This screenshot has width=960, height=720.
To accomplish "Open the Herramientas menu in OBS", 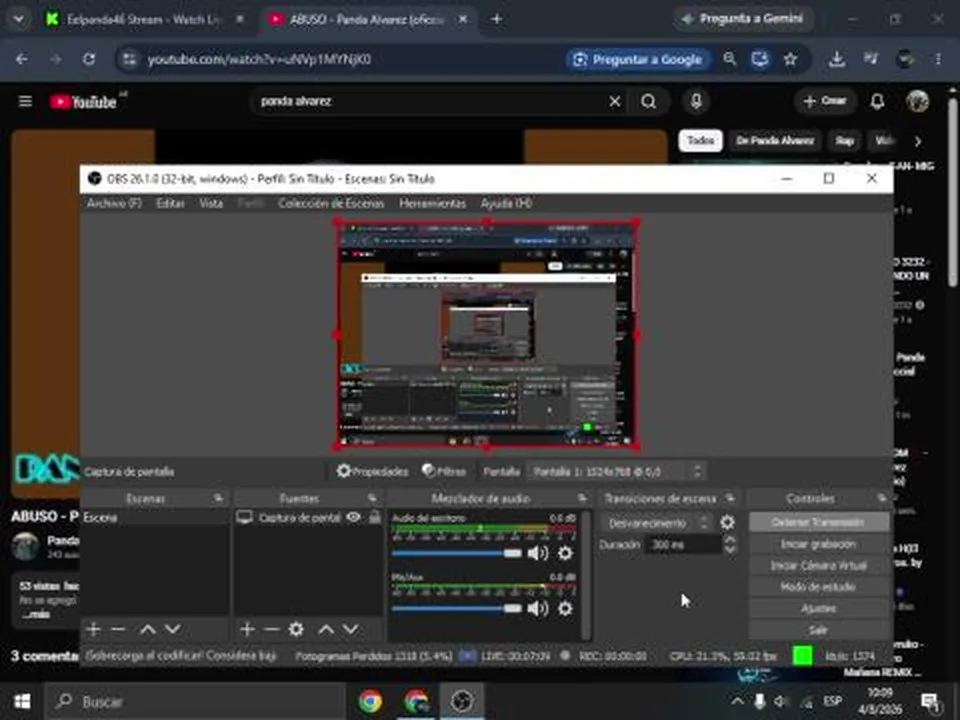I will (432, 203).
